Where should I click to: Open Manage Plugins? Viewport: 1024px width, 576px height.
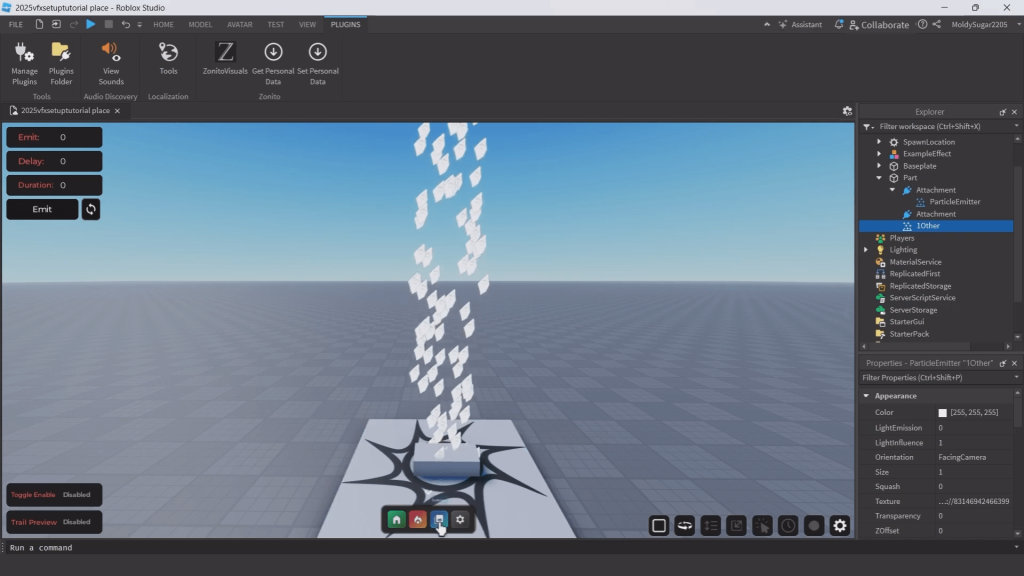coord(24,63)
